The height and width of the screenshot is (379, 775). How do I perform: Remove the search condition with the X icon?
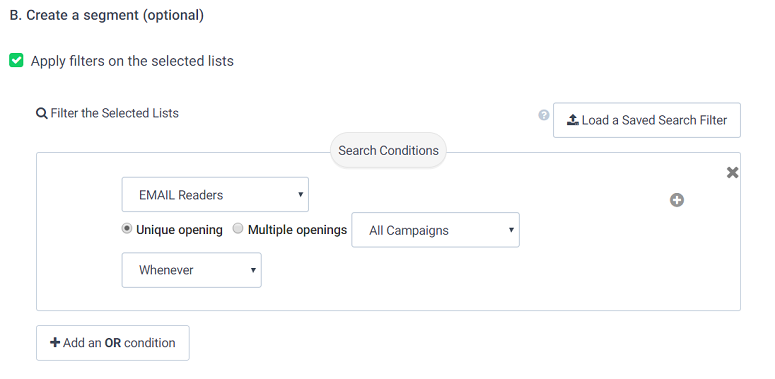point(732,172)
